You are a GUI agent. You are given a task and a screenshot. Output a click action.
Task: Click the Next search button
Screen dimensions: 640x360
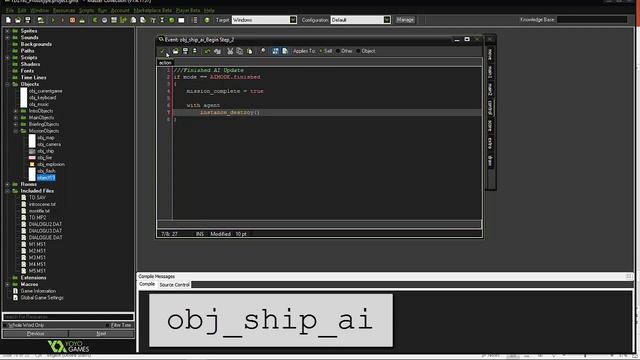(101, 333)
